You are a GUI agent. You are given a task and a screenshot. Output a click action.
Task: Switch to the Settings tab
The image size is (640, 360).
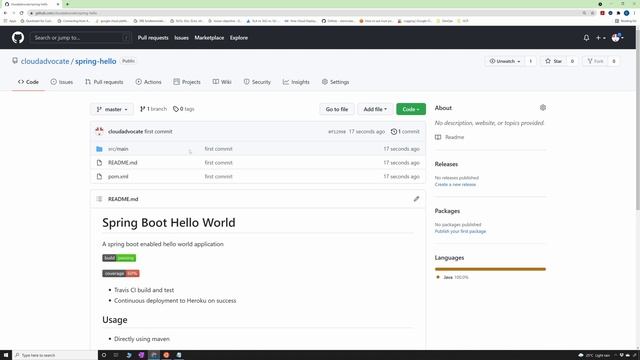tap(336, 82)
